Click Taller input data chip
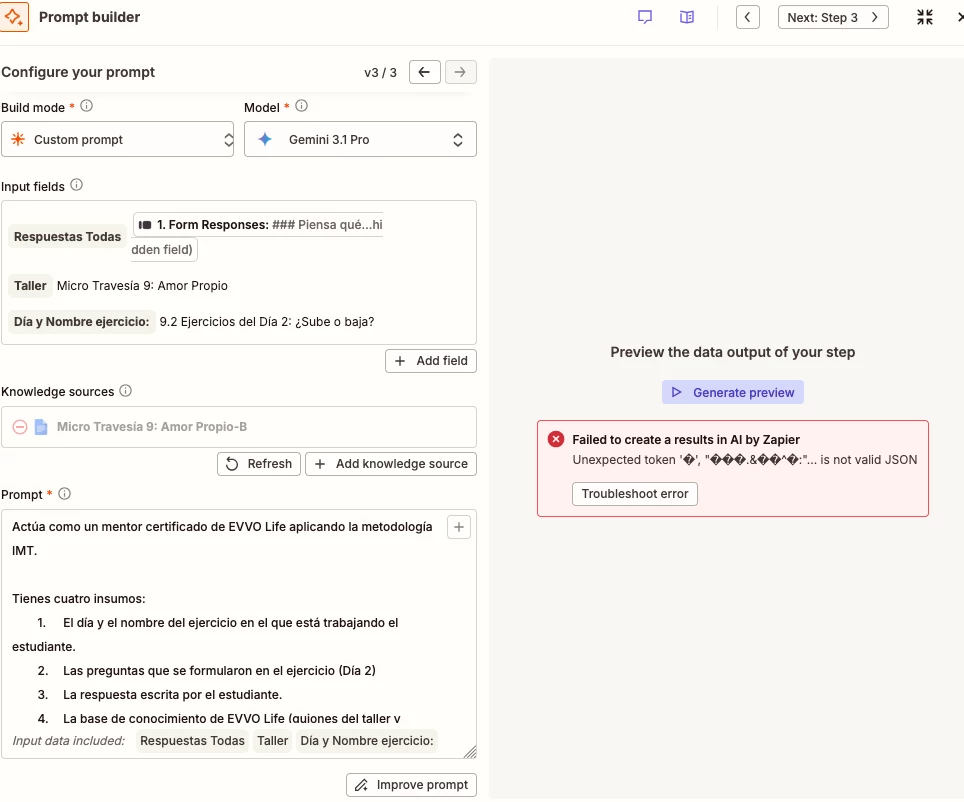 click(272, 740)
